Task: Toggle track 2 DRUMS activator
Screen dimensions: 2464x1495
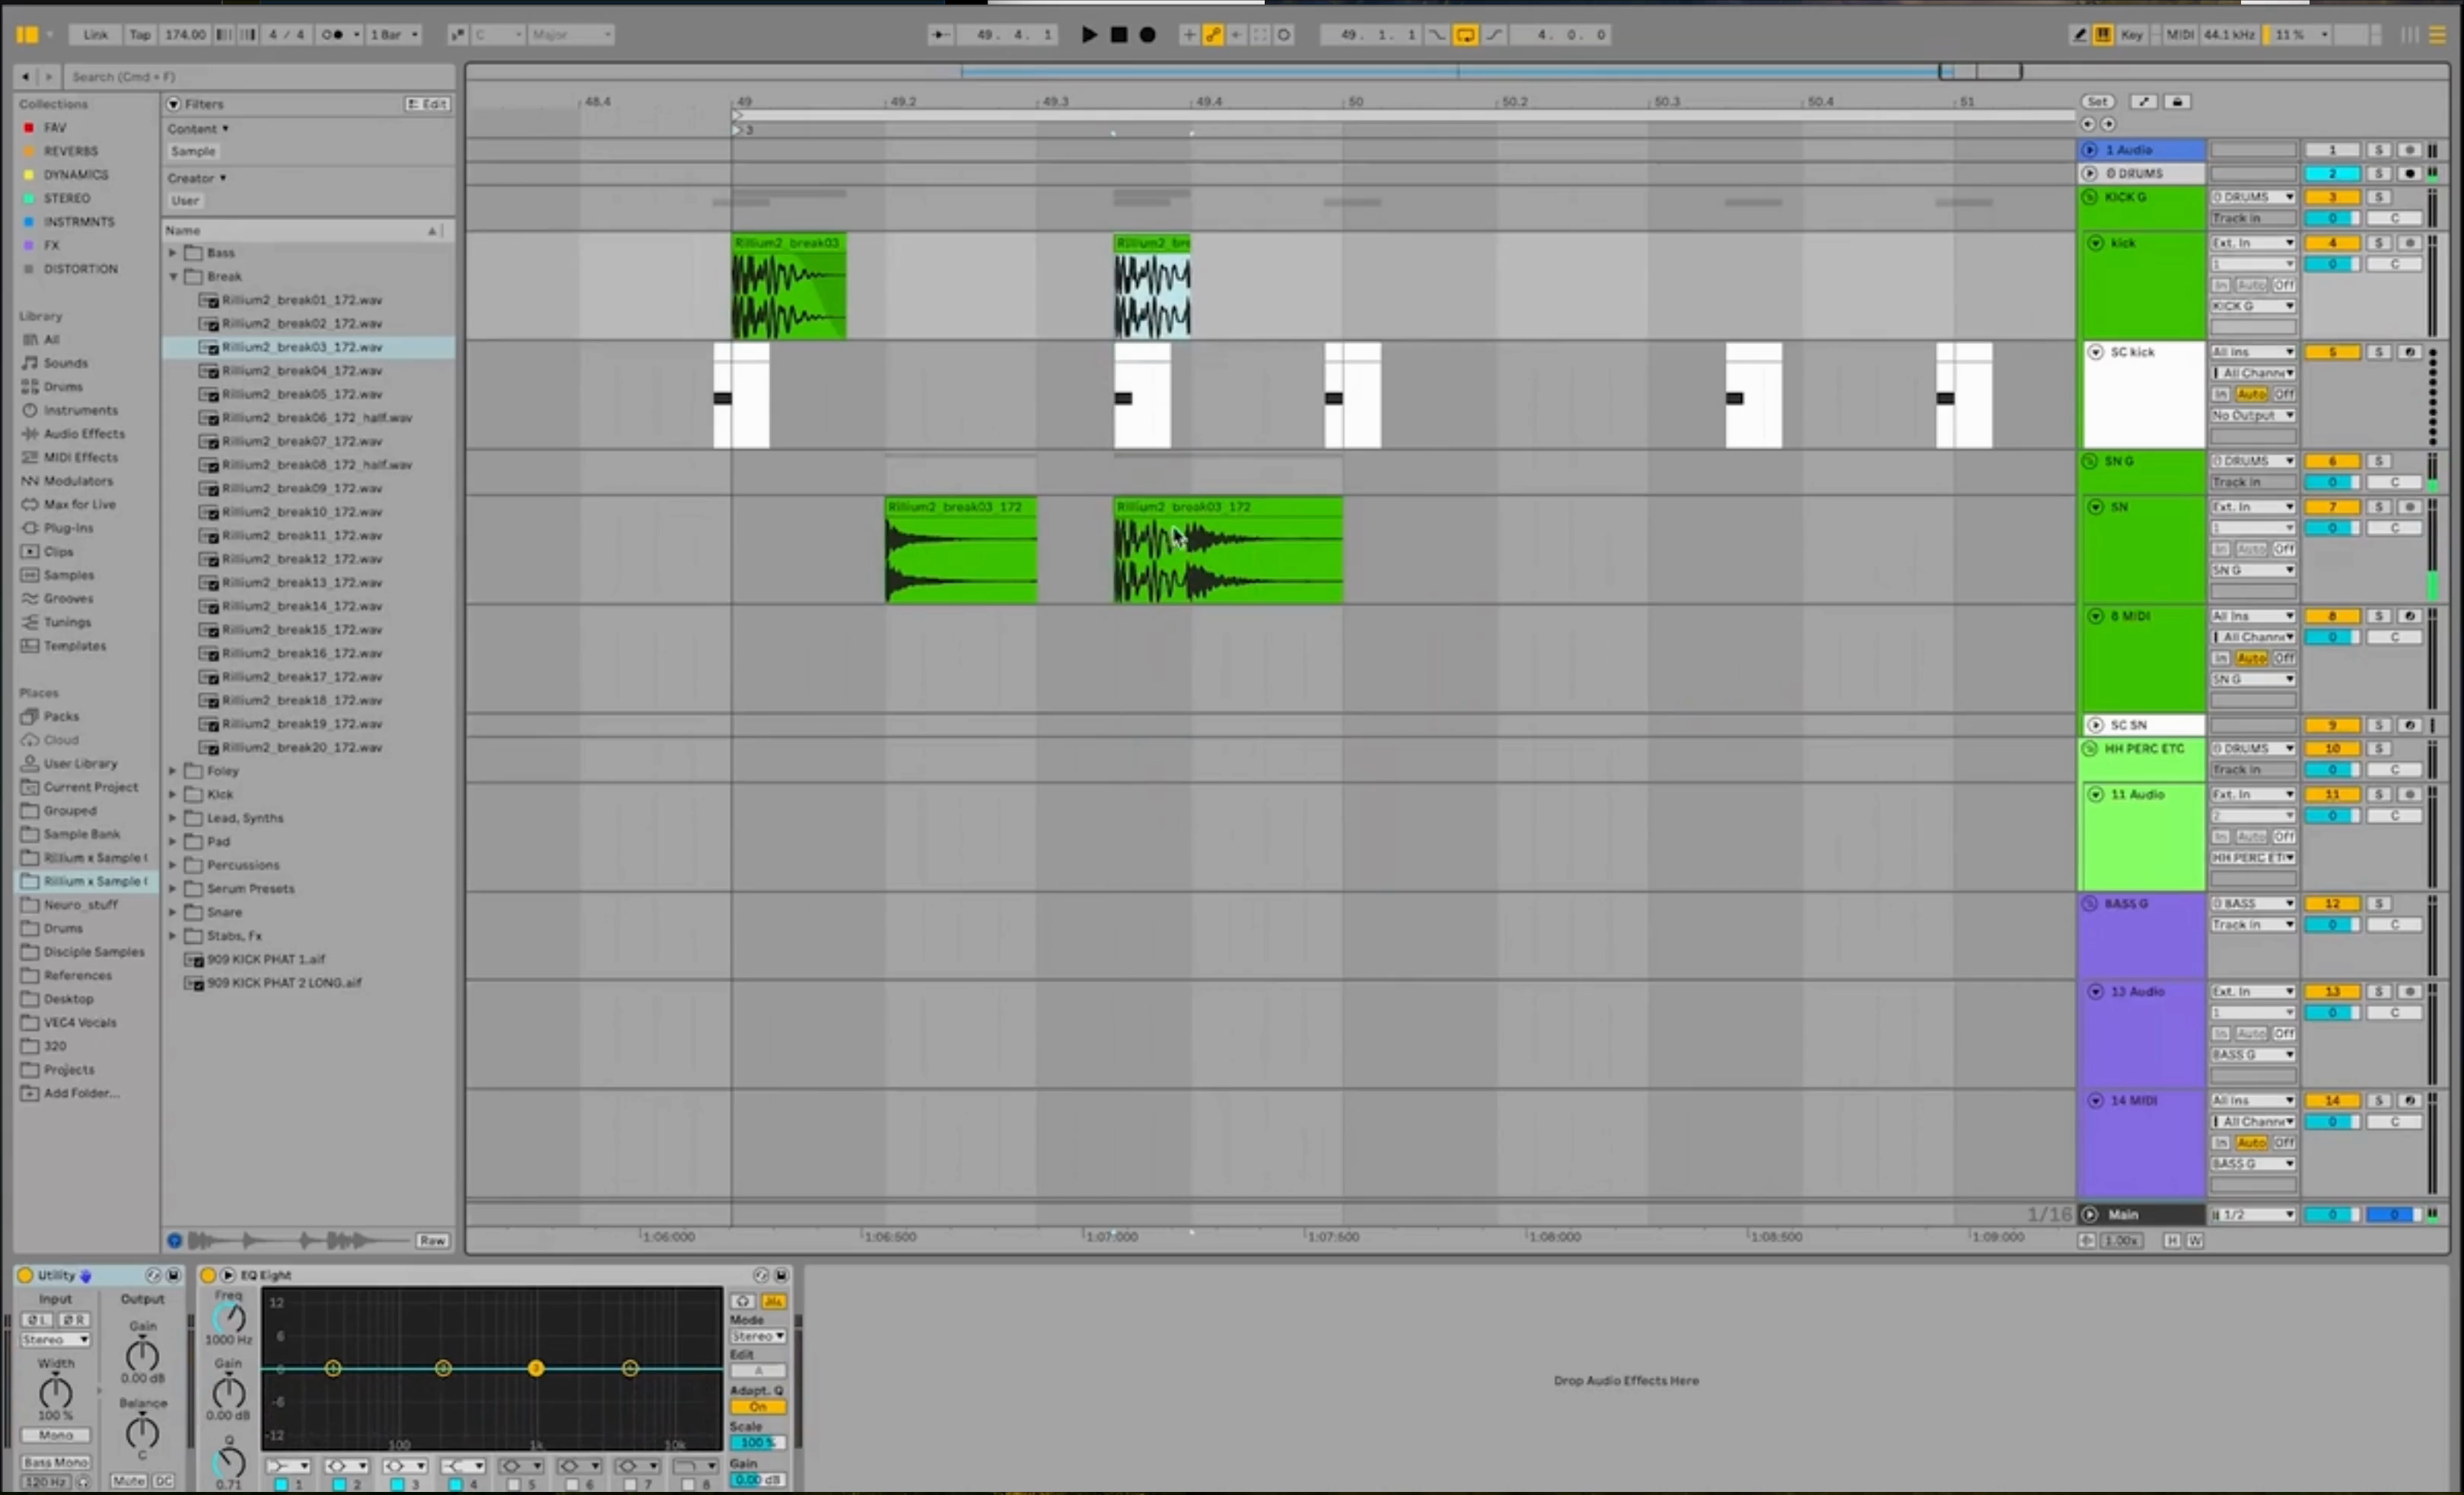Action: click(2332, 173)
